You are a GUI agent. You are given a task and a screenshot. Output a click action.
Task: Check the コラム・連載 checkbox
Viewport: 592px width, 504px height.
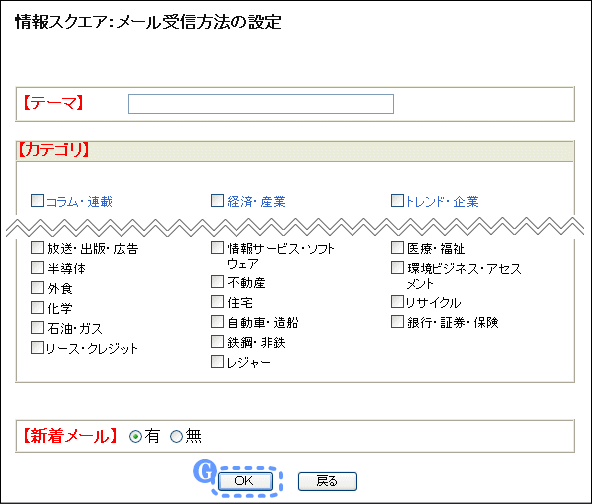click(37, 200)
